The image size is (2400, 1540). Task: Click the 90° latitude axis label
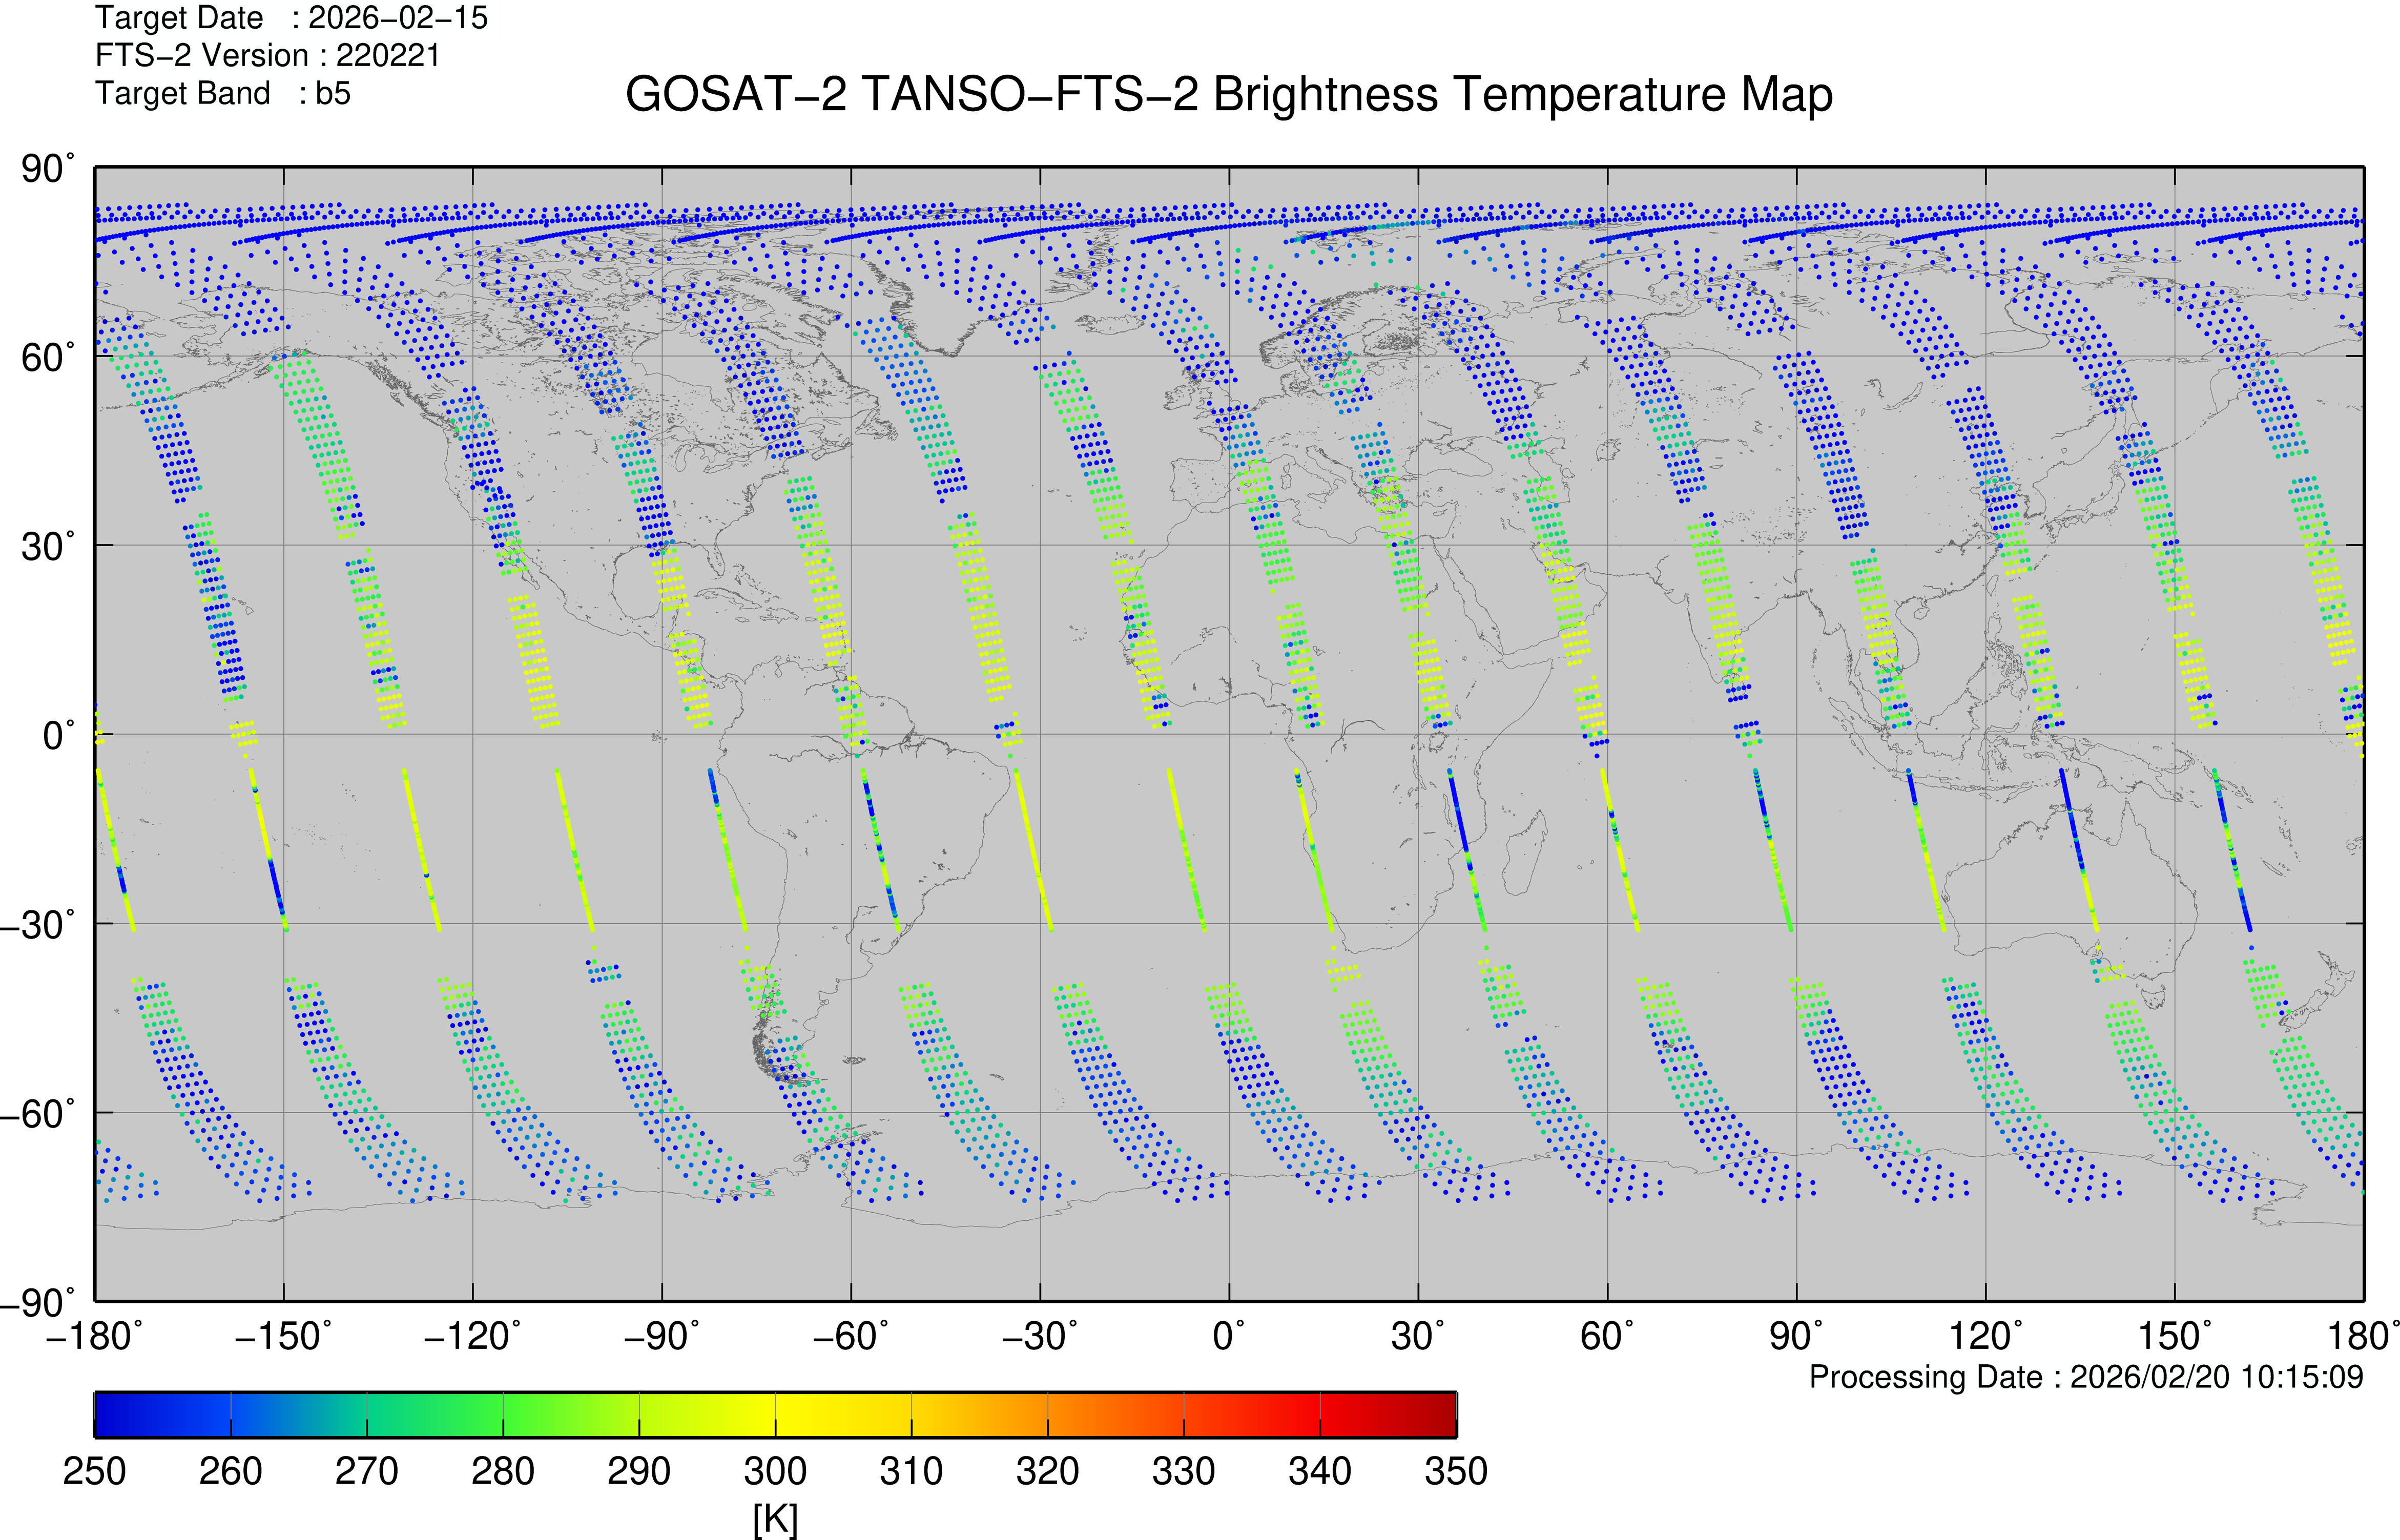(x=47, y=169)
